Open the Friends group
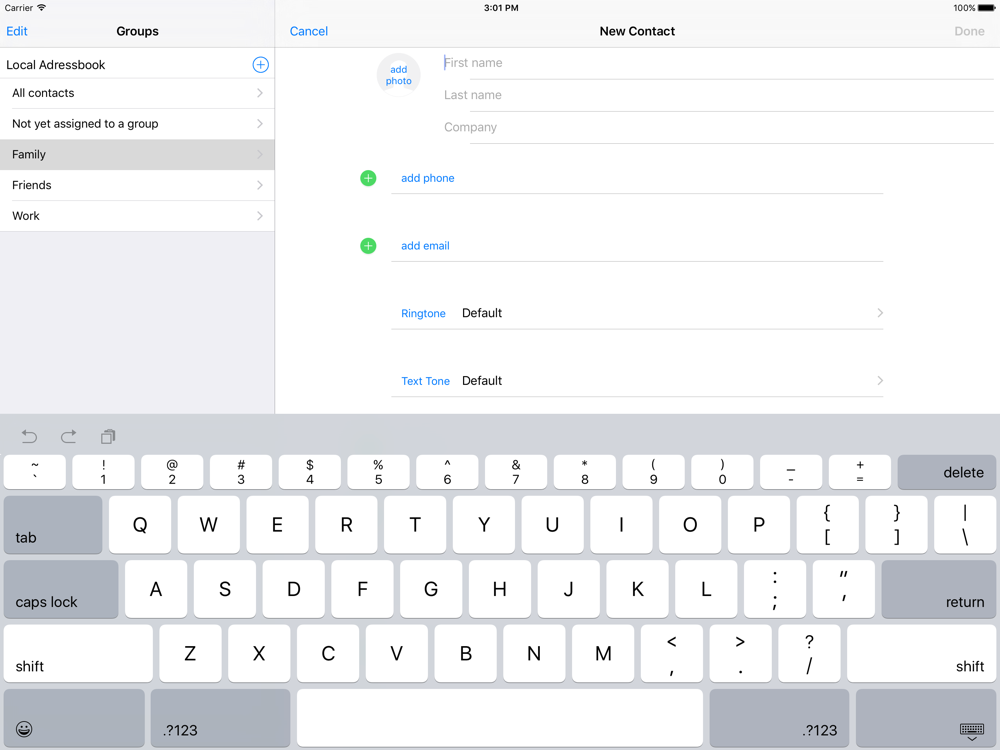Image resolution: width=1000 pixels, height=750 pixels. pos(137,185)
